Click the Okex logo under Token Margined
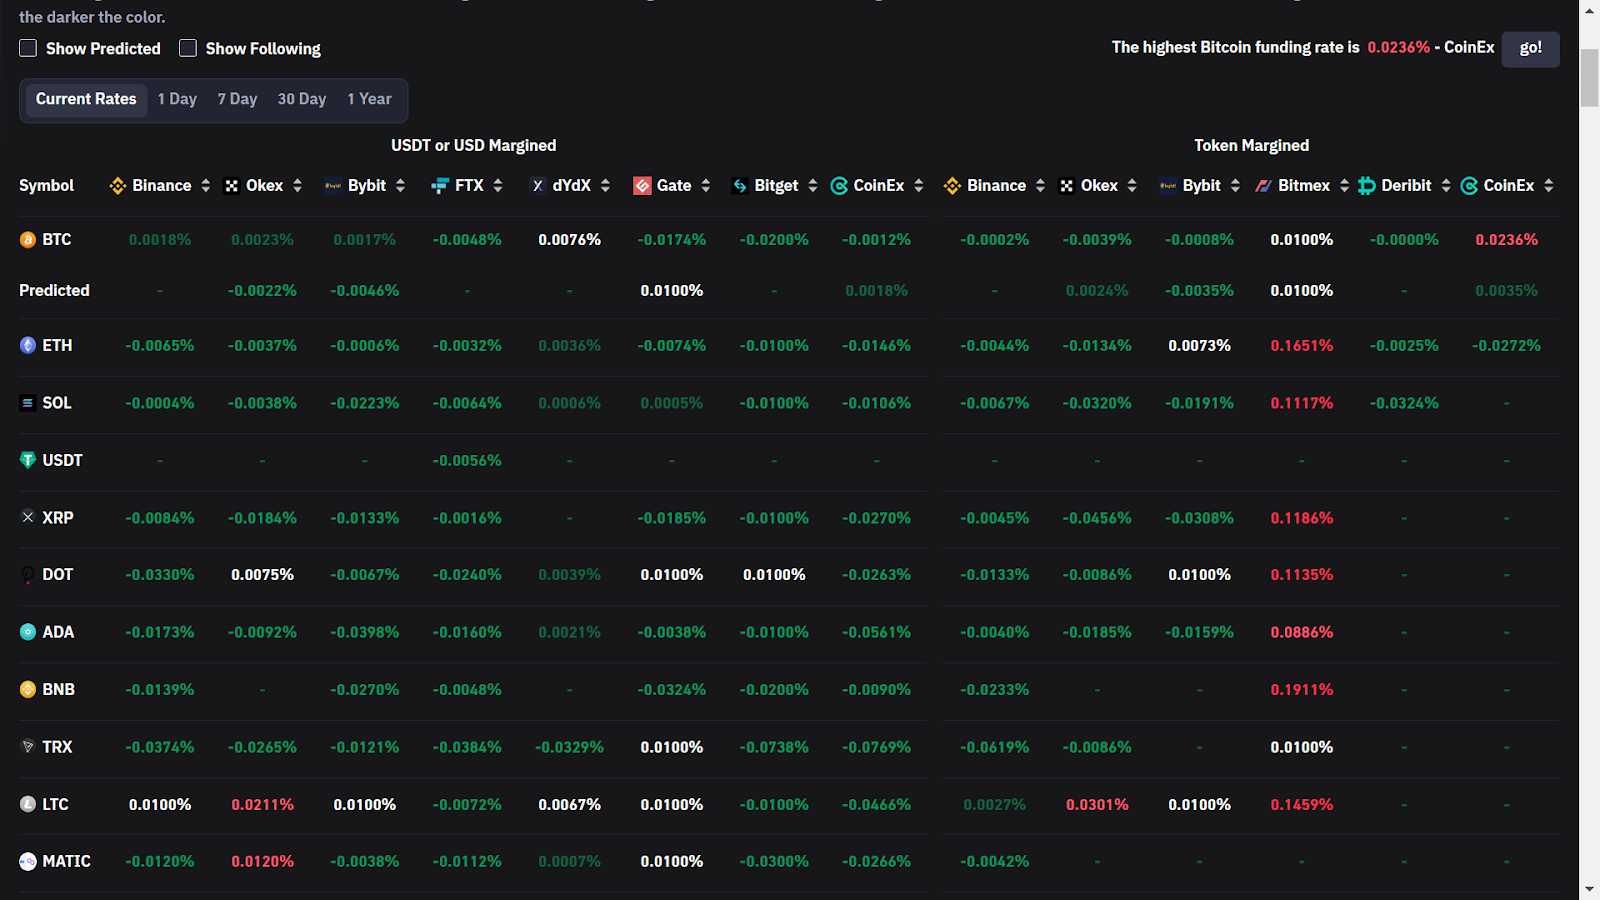 click(x=1067, y=186)
